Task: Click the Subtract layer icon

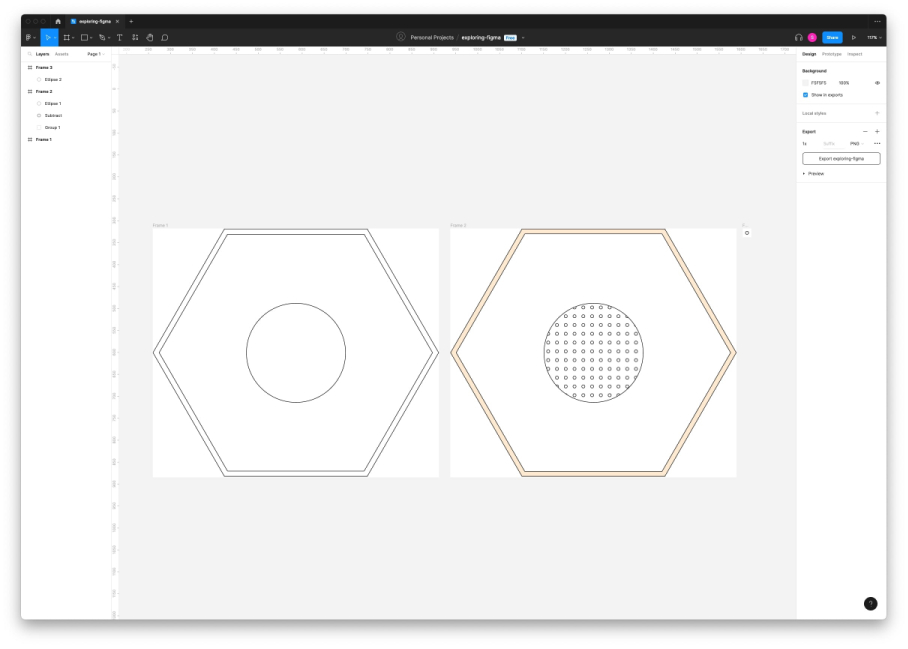Action: (x=39, y=116)
